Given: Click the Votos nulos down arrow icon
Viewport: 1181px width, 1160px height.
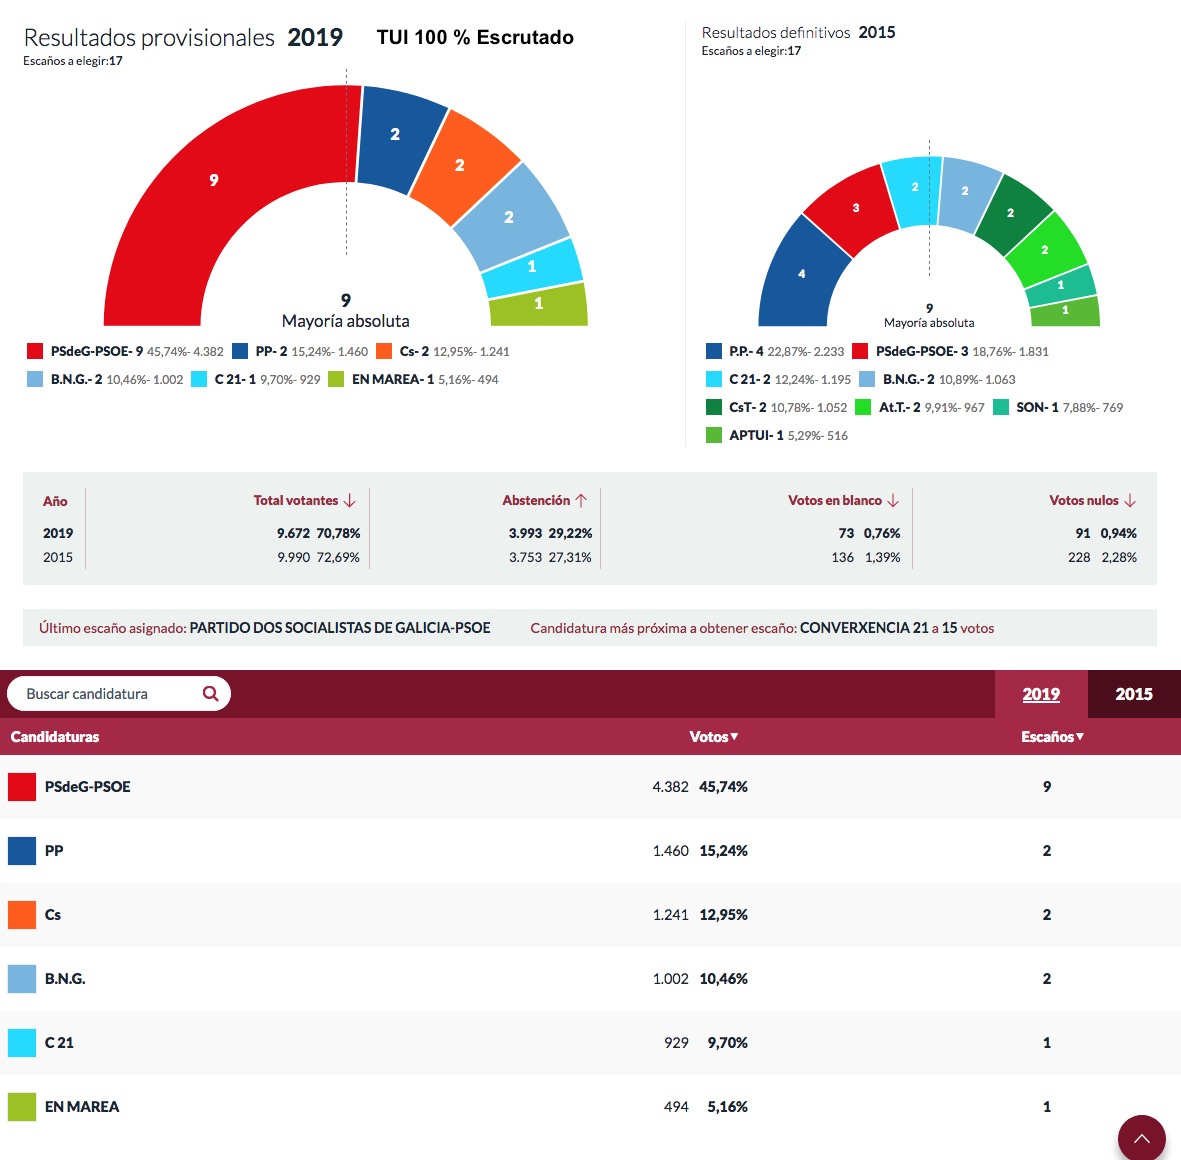Looking at the screenshot, I should pyautogui.click(x=1130, y=500).
